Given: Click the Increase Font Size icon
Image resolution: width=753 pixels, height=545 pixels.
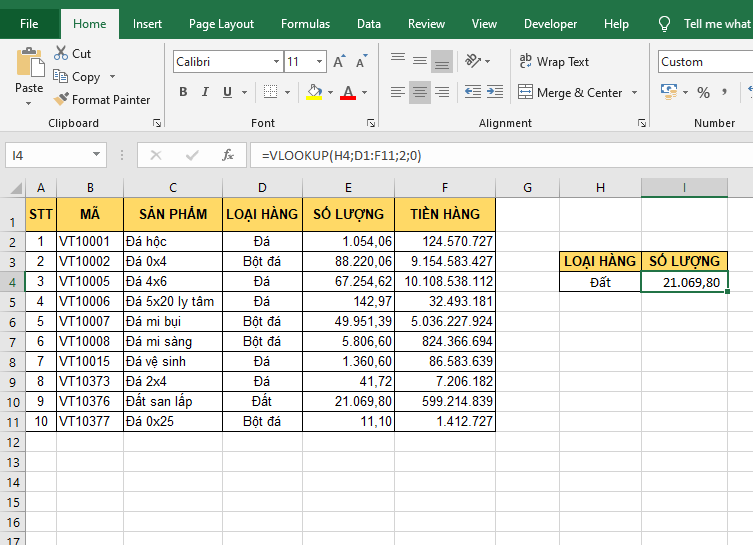Looking at the screenshot, I should click(x=339, y=62).
